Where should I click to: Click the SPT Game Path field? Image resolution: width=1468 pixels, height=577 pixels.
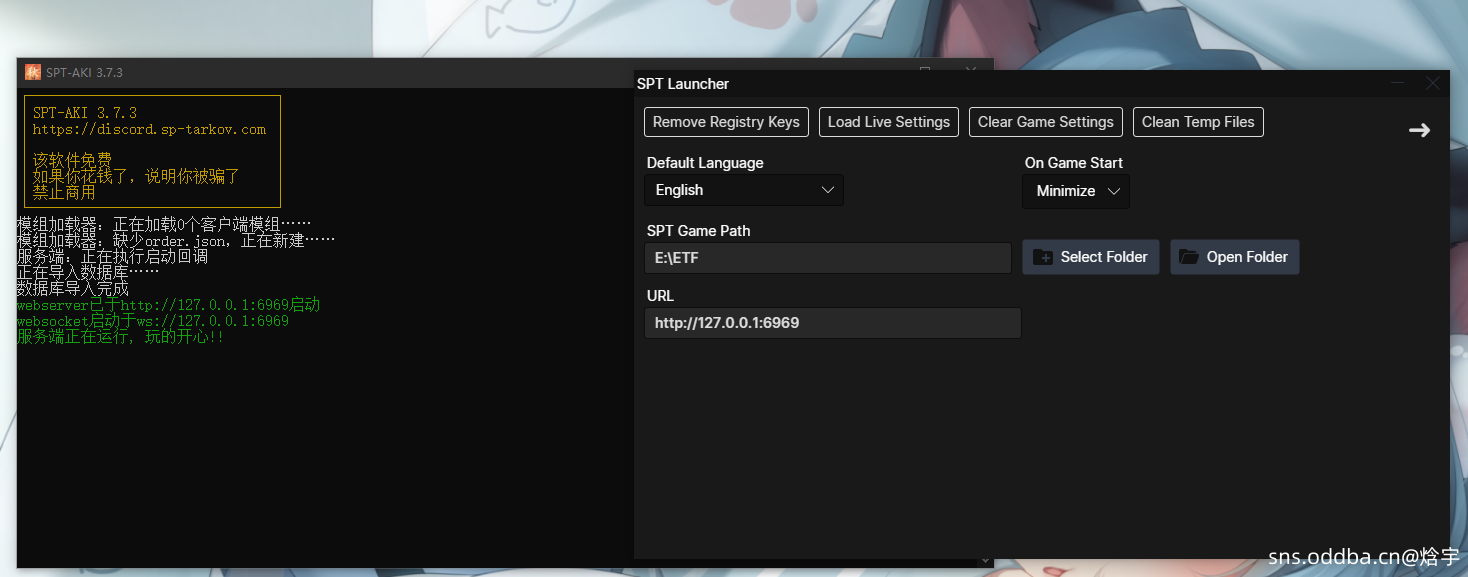coord(828,257)
